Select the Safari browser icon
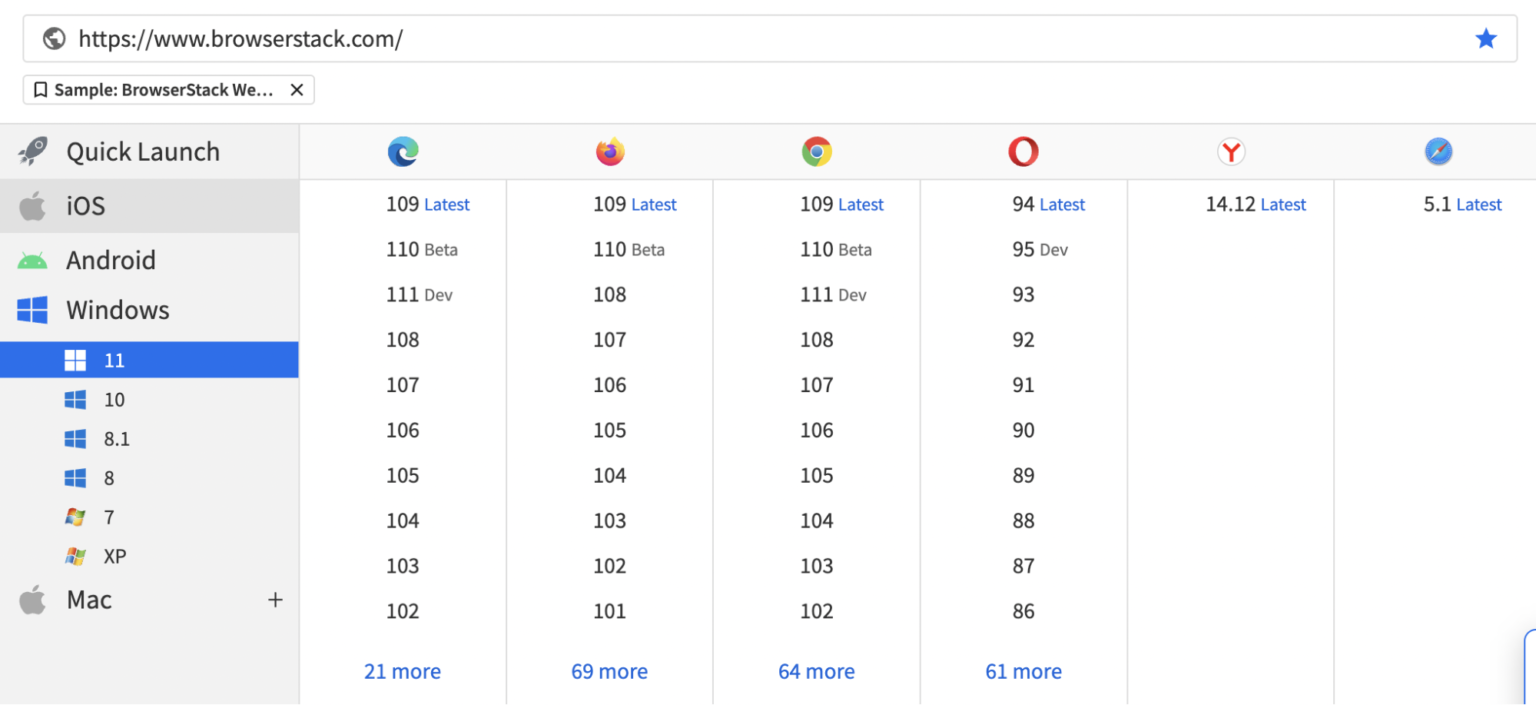 coord(1438,151)
